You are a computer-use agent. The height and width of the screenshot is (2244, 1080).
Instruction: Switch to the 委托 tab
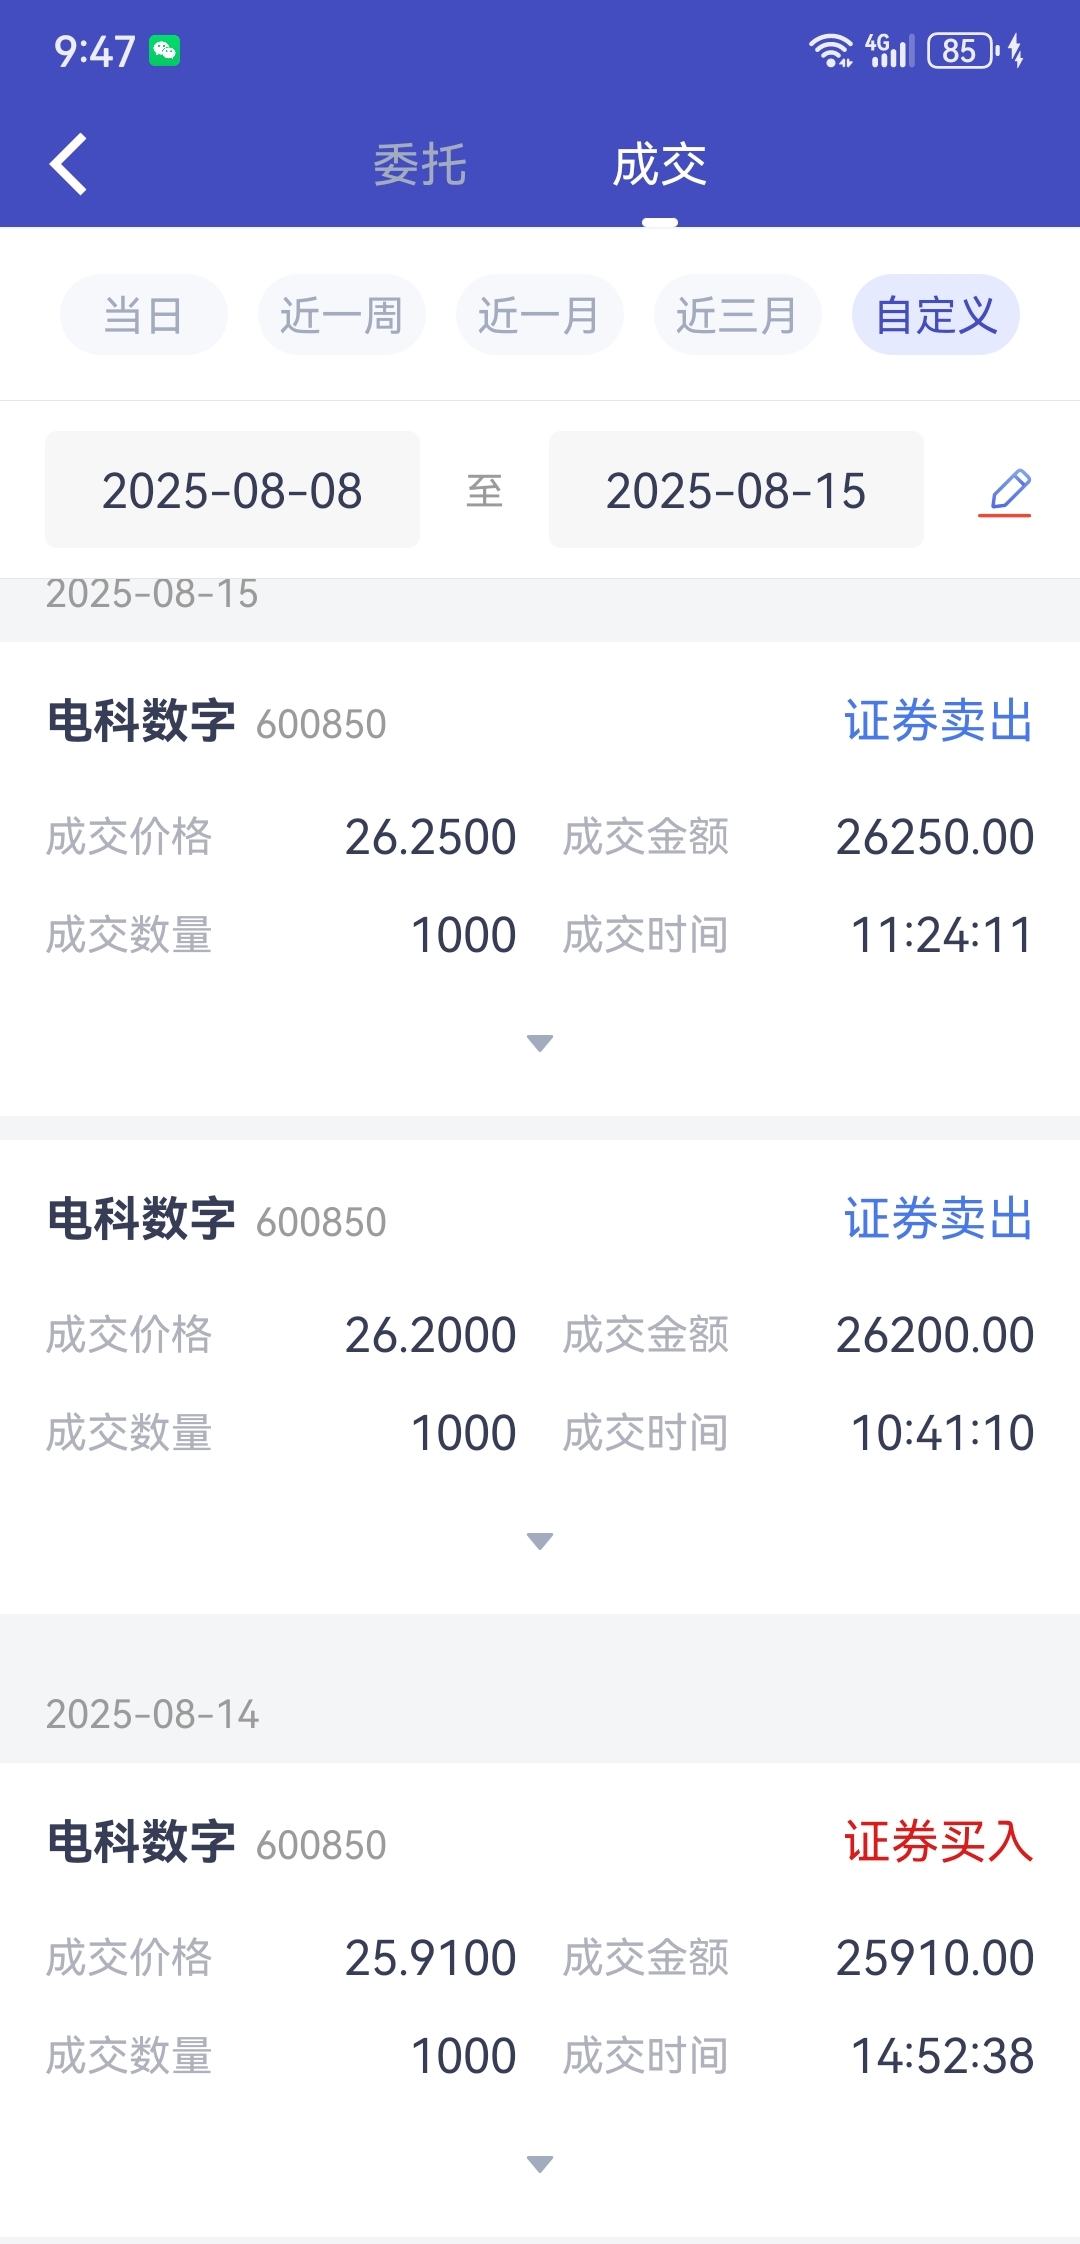pos(420,165)
